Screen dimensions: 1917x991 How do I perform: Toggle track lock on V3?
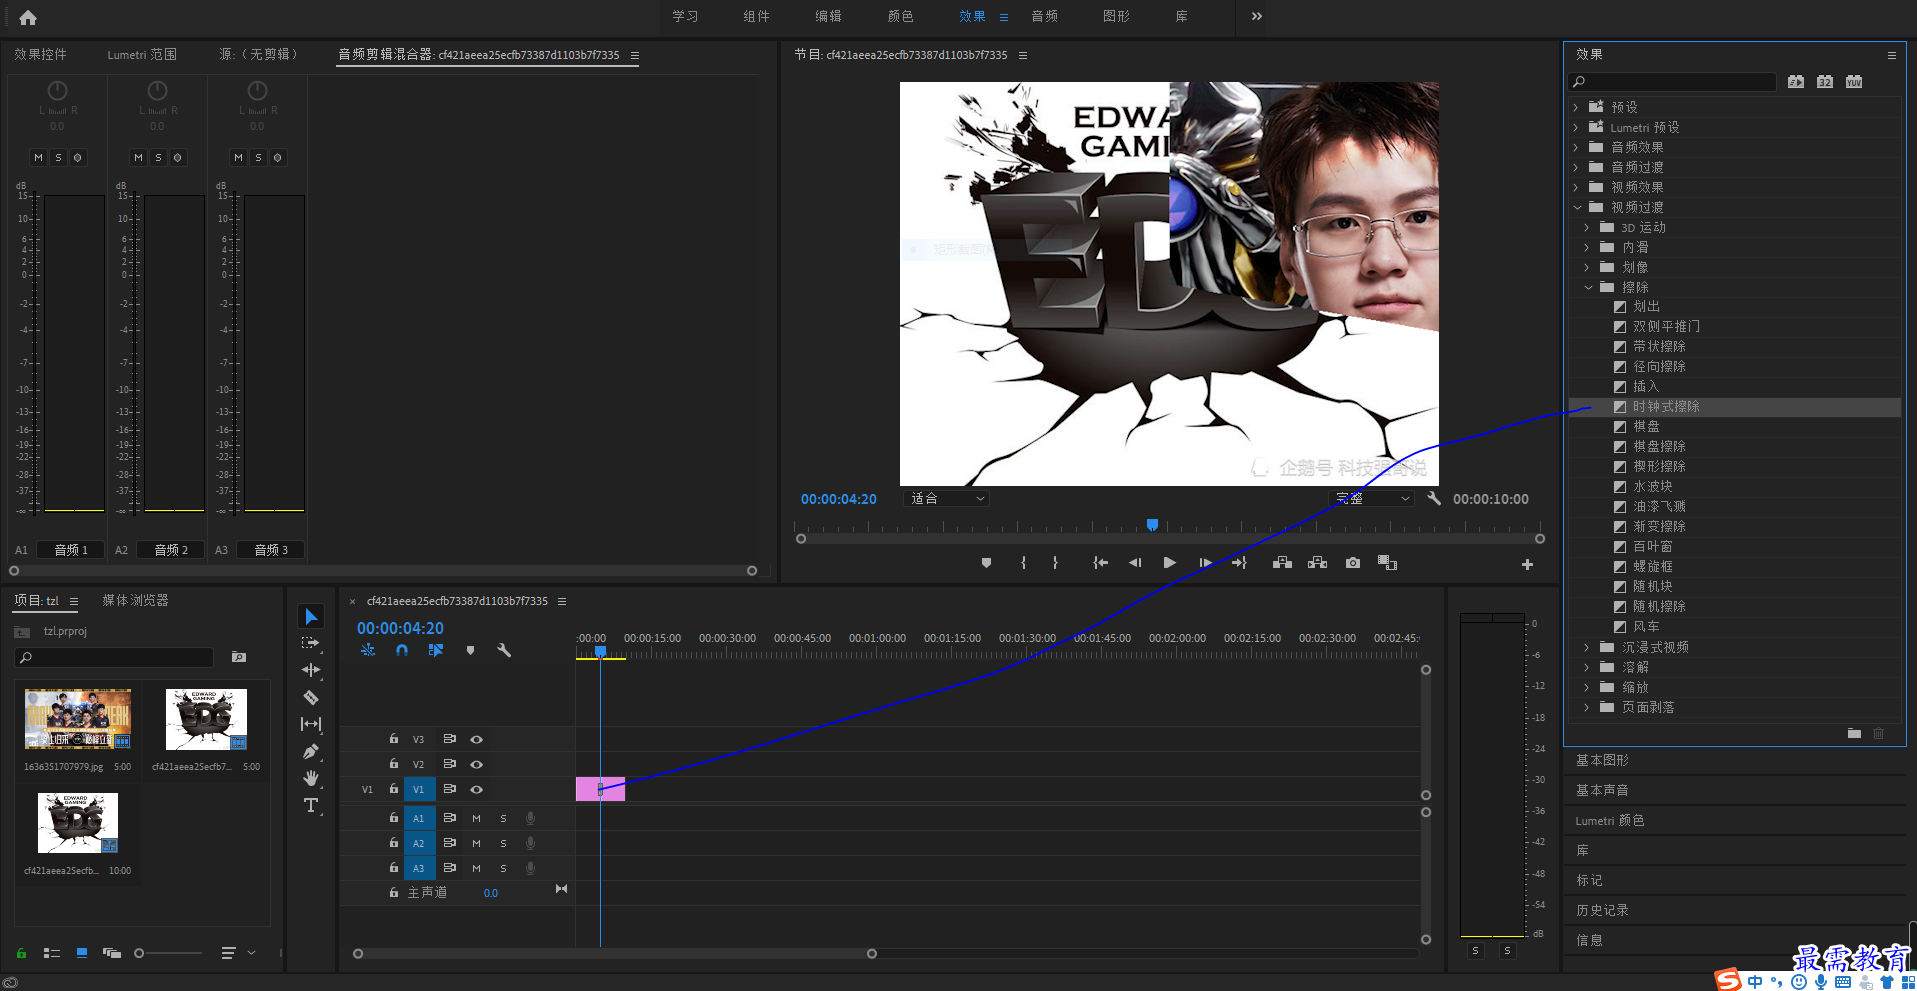coord(394,739)
